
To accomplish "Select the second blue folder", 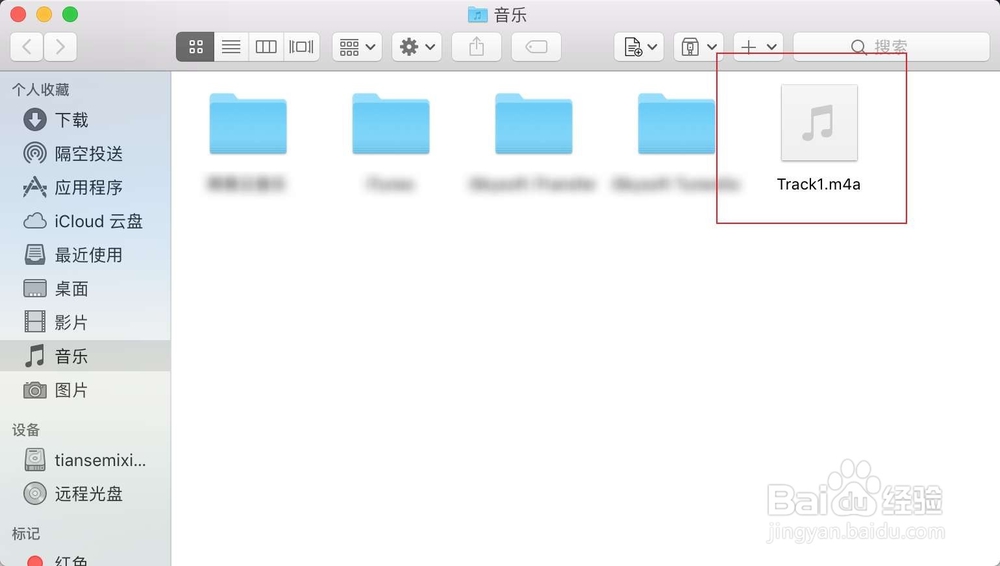I will 391,124.
